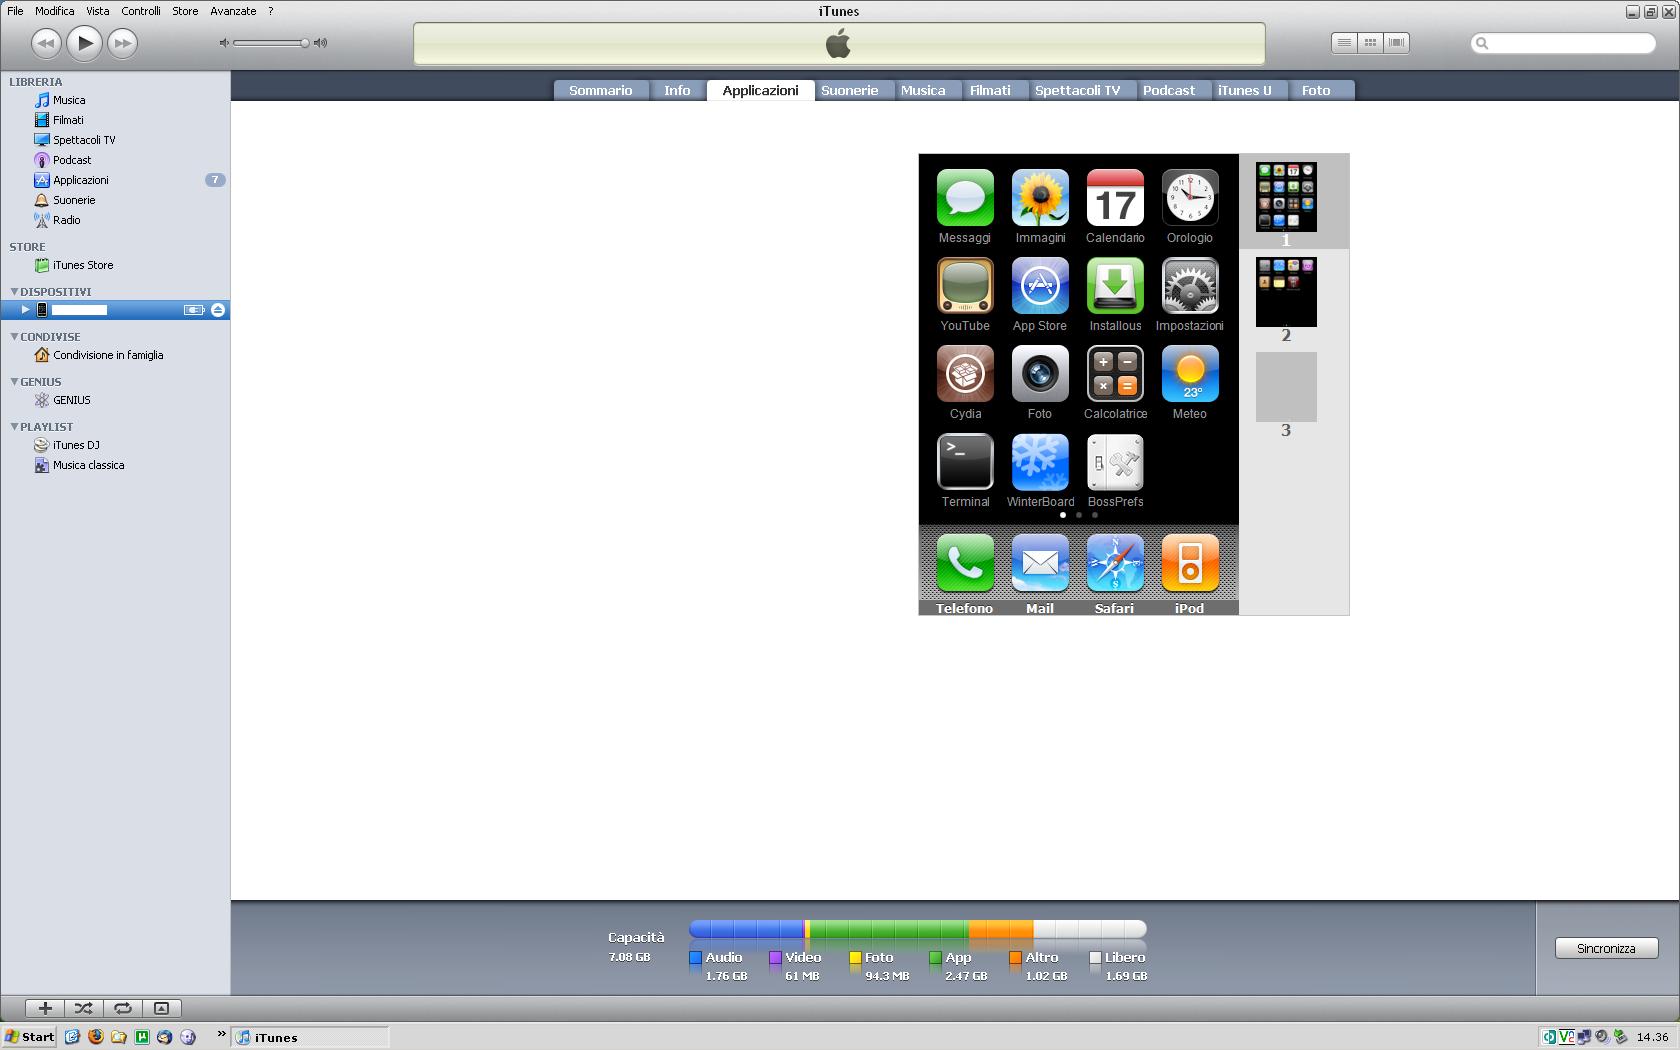Toggle shuffle playback

tap(84, 1008)
